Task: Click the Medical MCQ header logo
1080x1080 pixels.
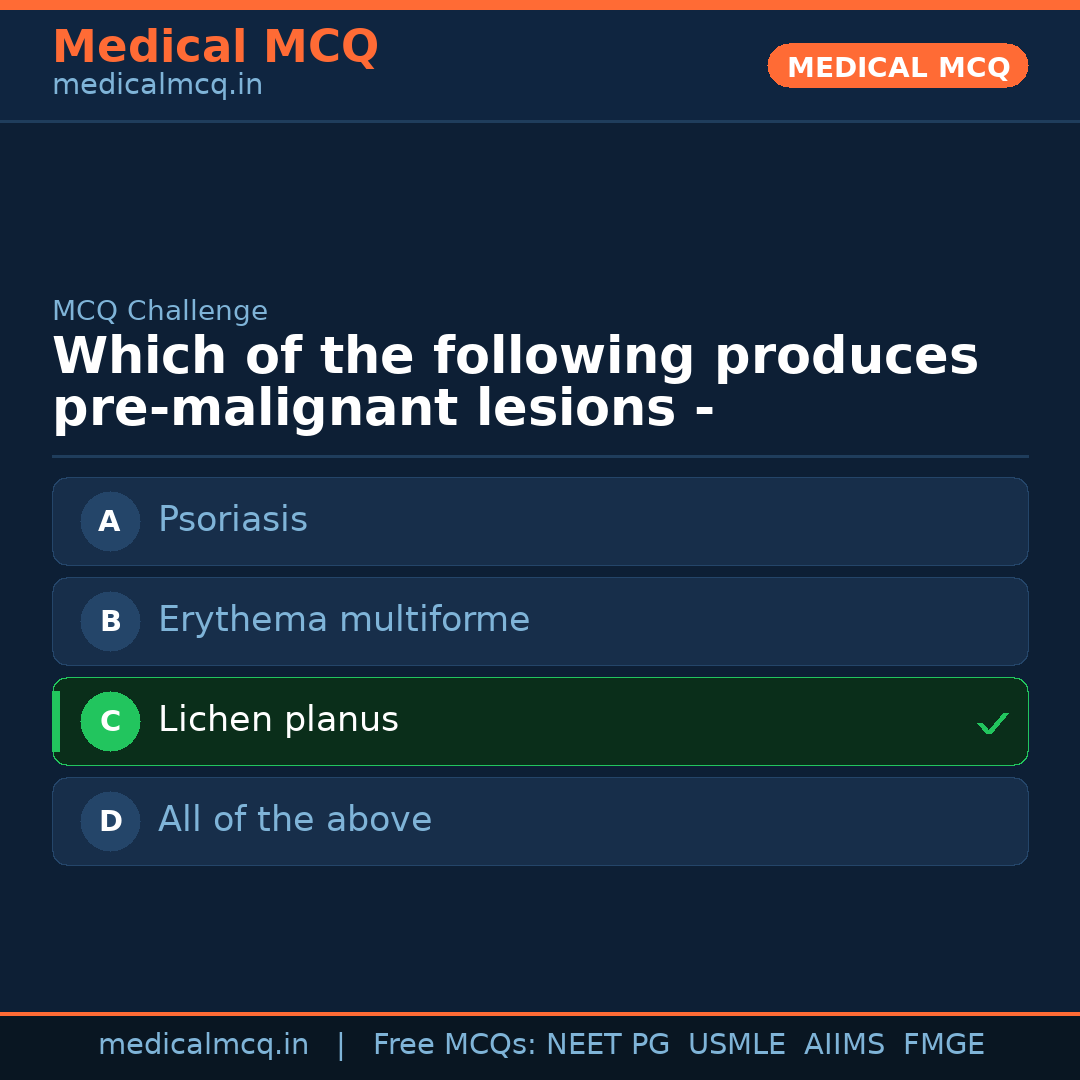Action: (x=215, y=47)
